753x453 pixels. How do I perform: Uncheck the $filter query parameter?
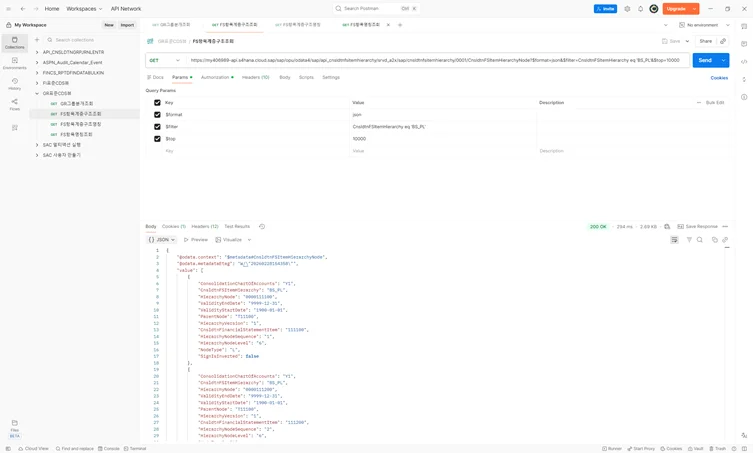157,127
